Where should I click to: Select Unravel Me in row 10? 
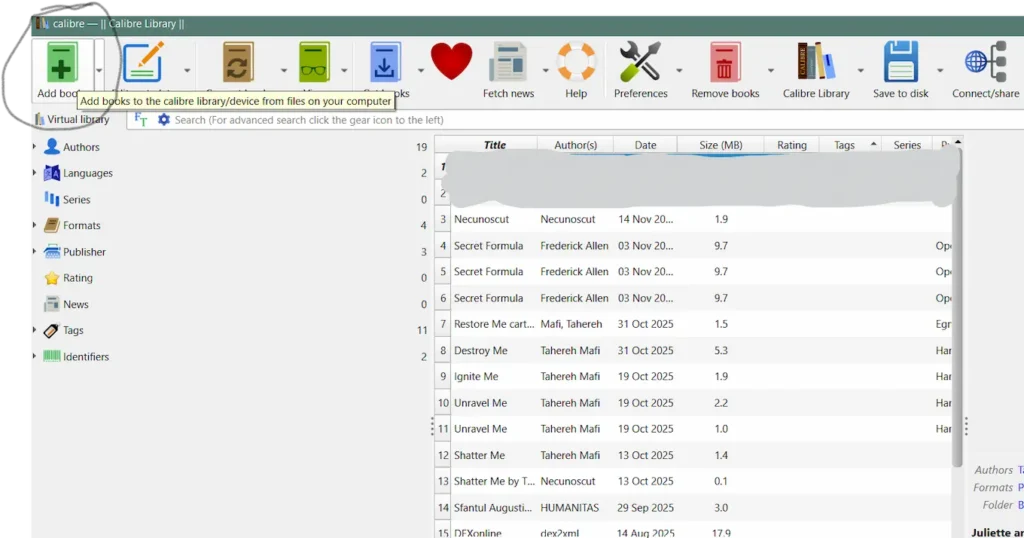480,403
